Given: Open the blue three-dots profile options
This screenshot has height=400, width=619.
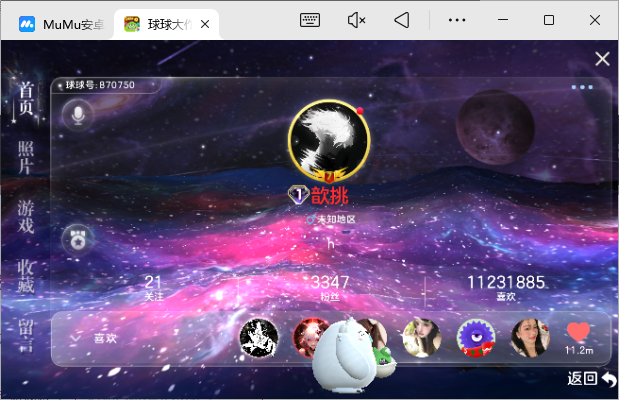Looking at the screenshot, I should tap(582, 87).
